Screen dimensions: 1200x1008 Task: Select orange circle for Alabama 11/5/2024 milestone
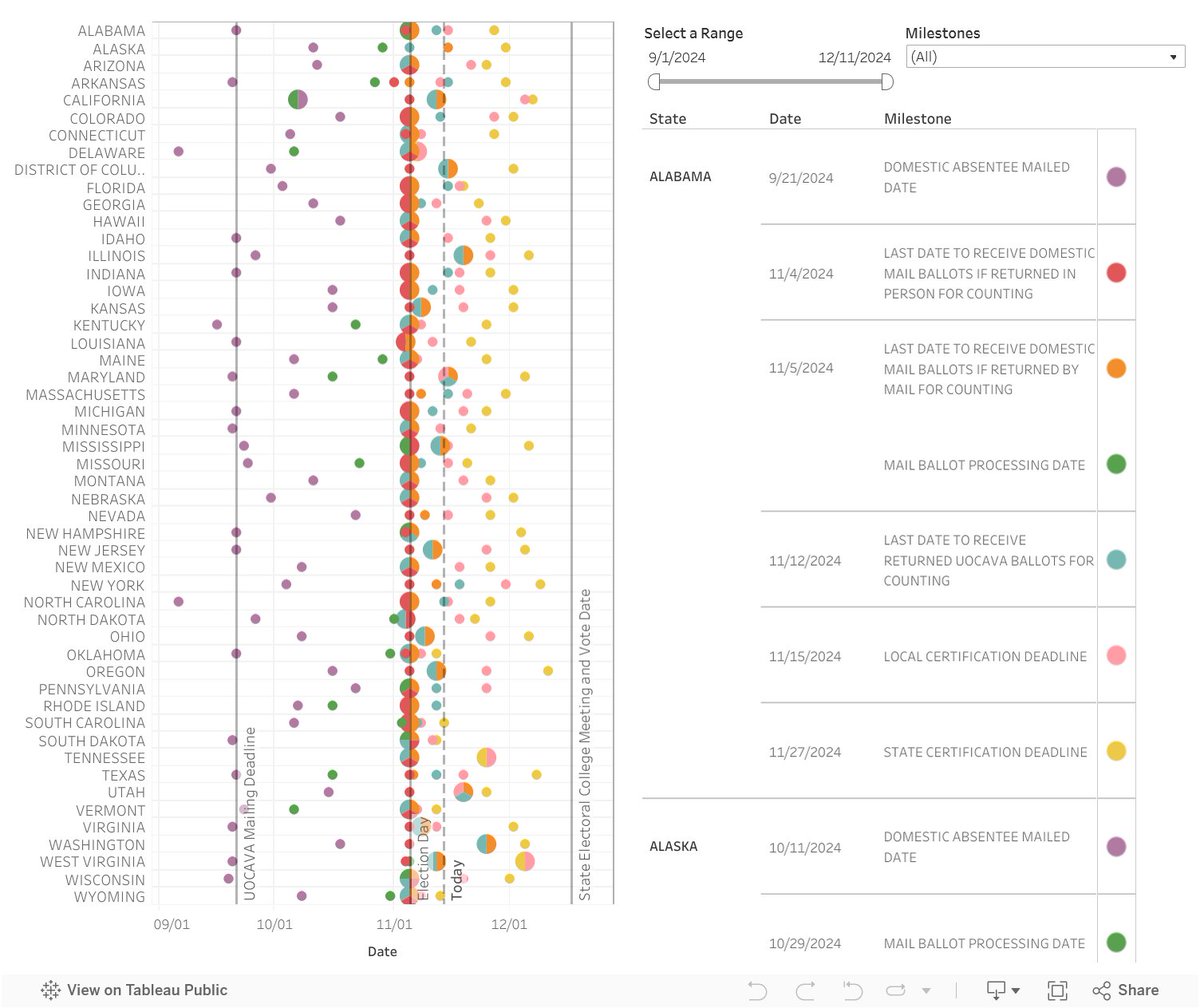[x=1117, y=368]
